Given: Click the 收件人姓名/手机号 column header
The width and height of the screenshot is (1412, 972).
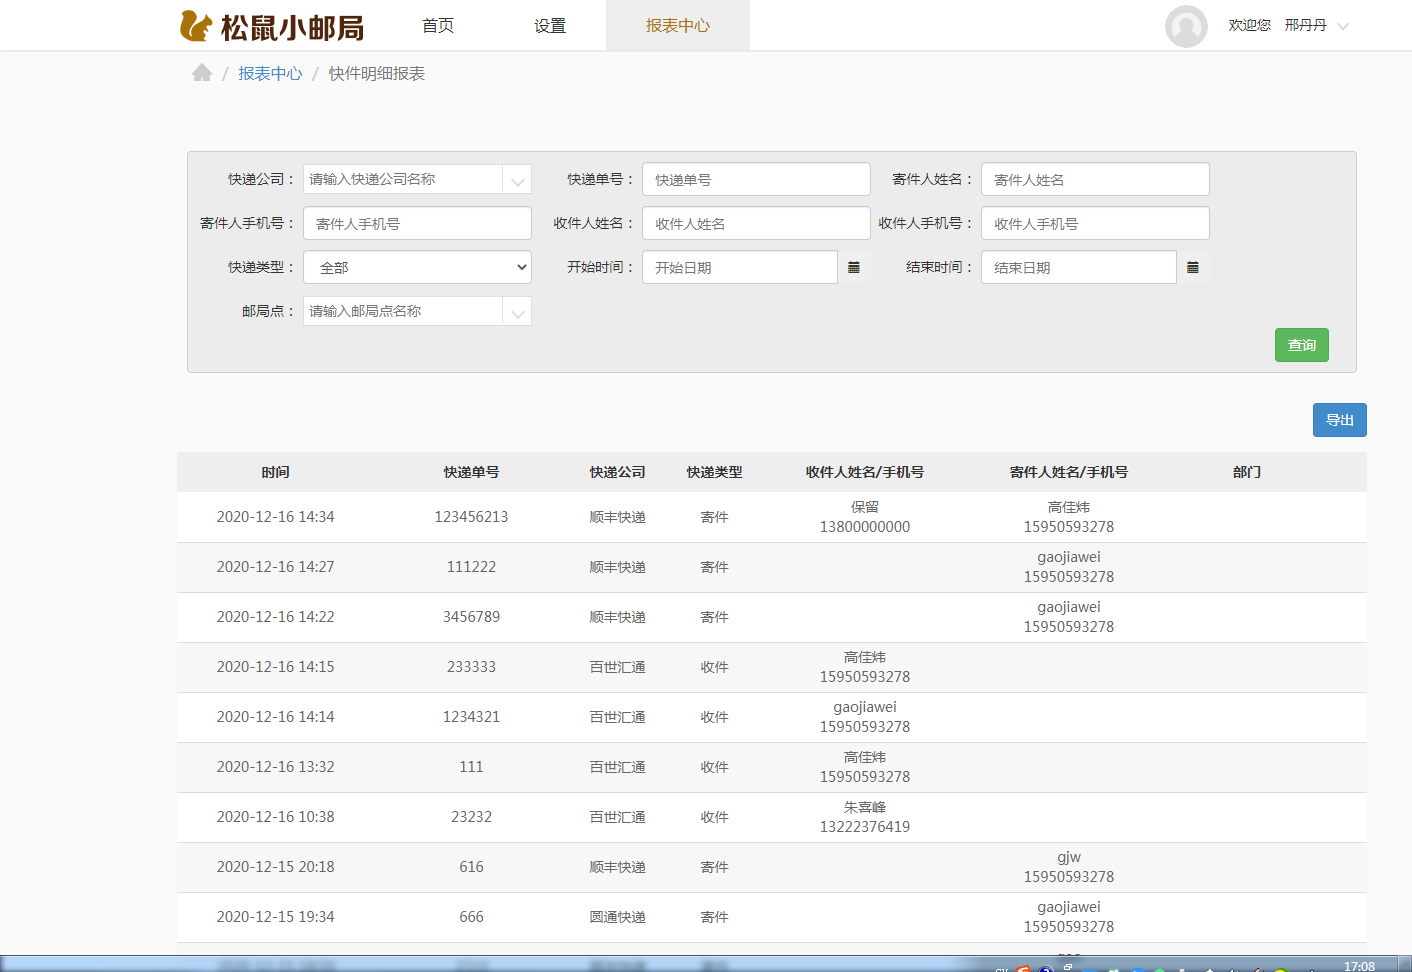Looking at the screenshot, I should 865,472.
